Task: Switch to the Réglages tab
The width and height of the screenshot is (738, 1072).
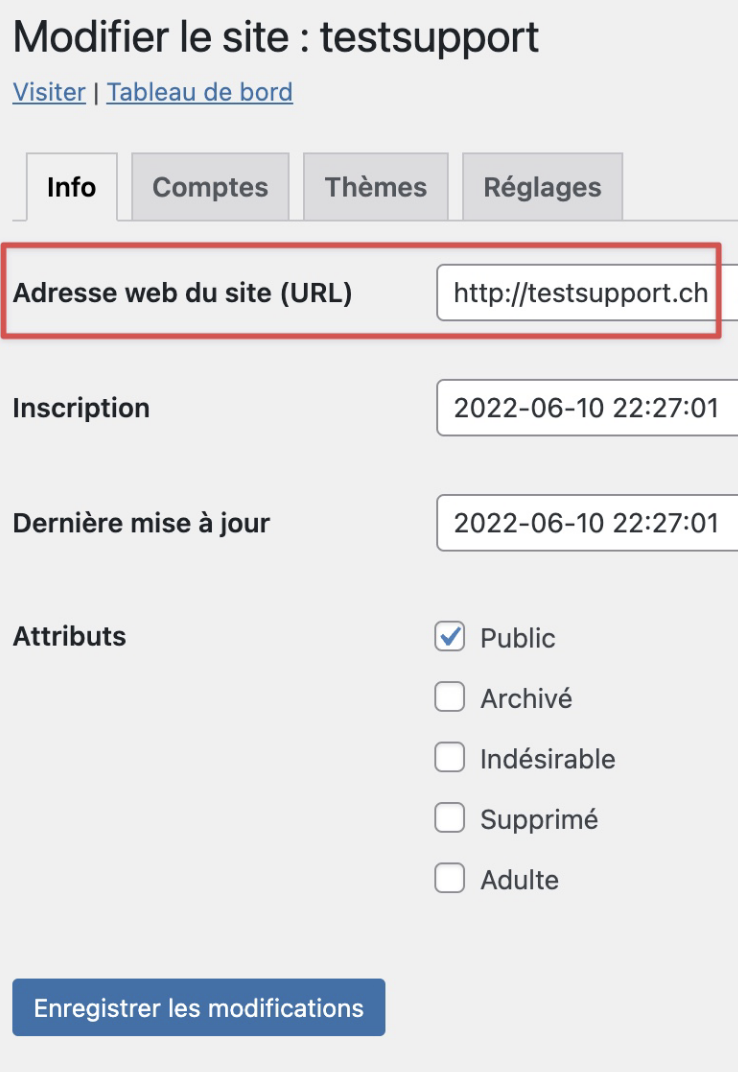Action: (542, 187)
